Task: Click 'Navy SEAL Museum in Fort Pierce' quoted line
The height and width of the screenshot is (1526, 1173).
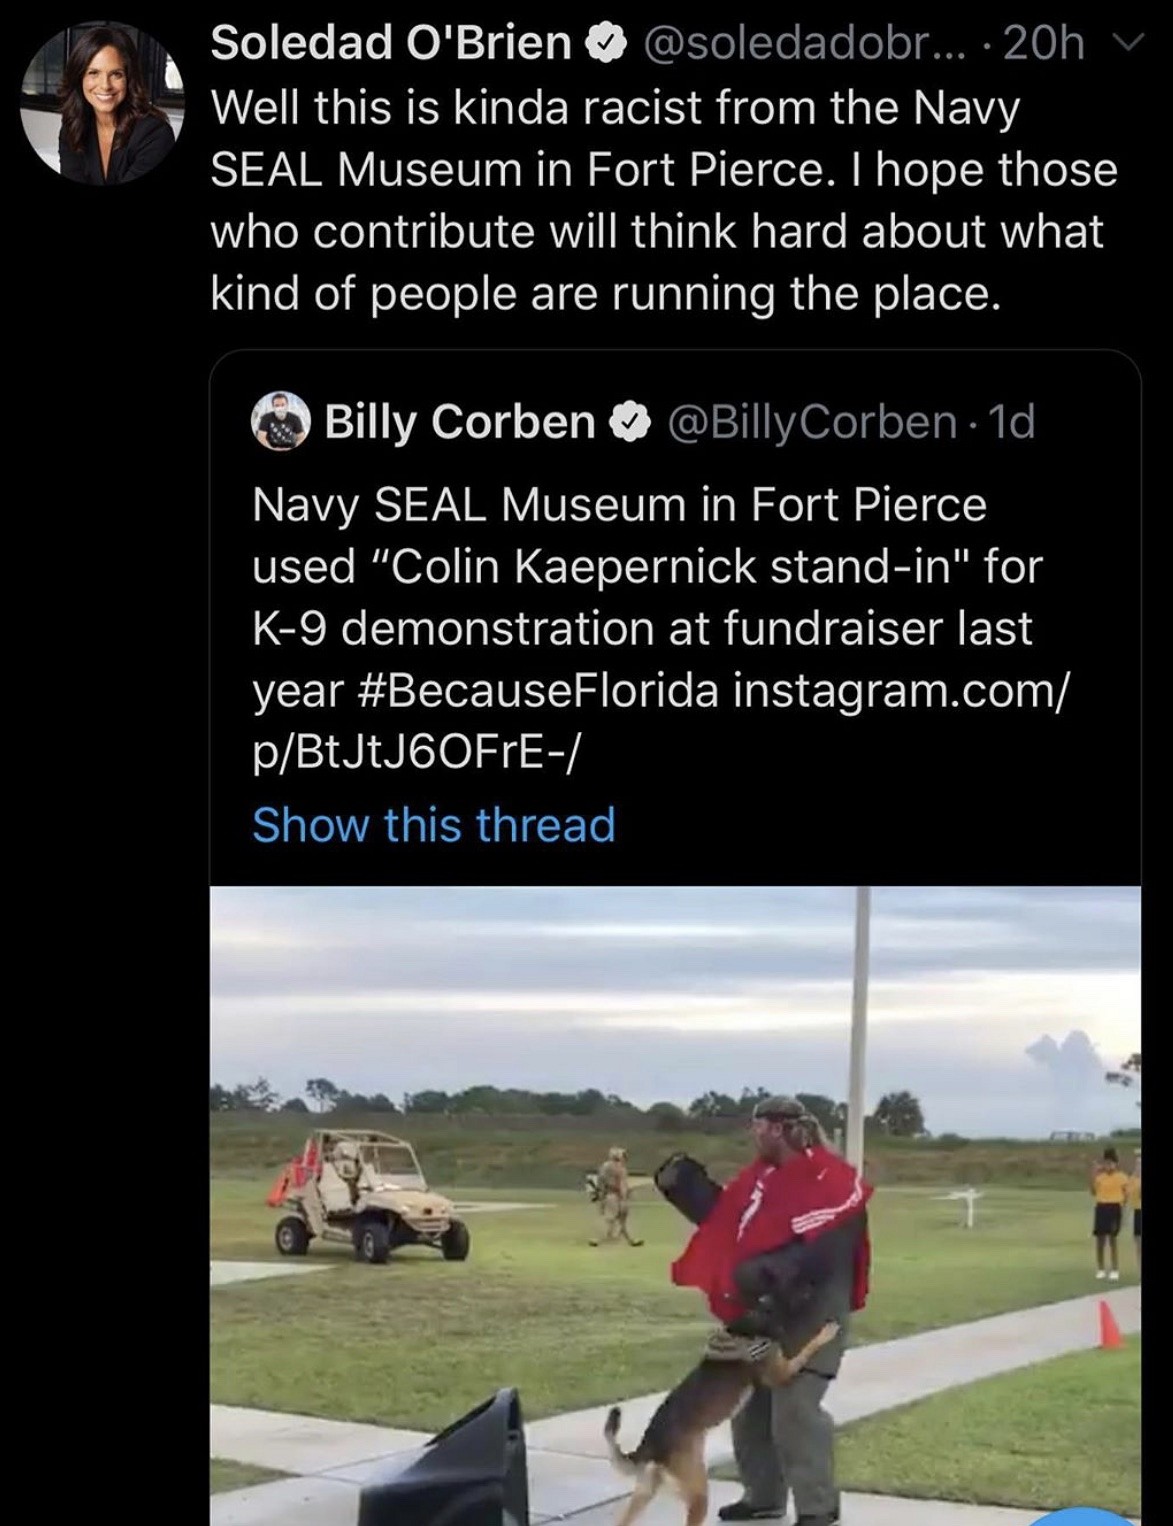Action: click(x=619, y=505)
